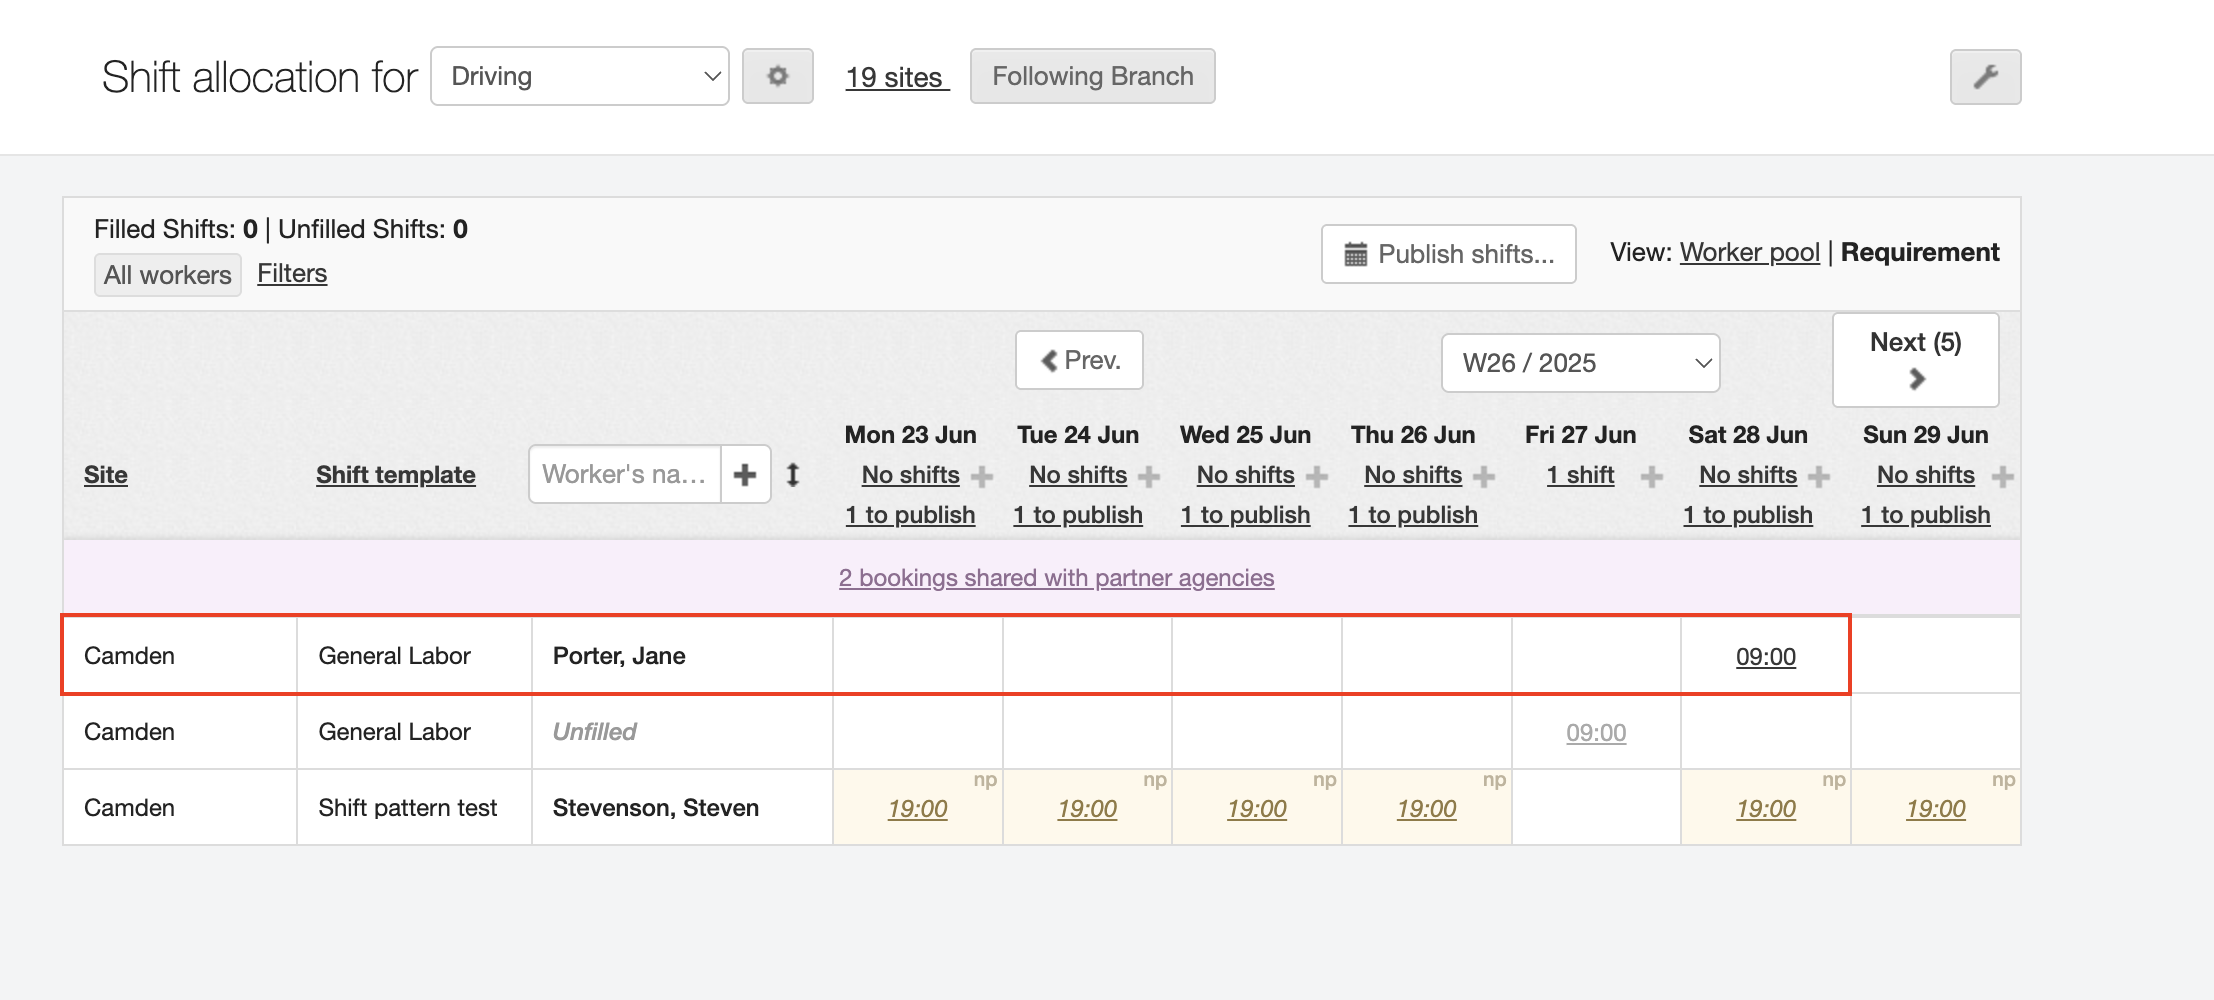Add shift on Mon 23 Jun plus icon

point(982,476)
